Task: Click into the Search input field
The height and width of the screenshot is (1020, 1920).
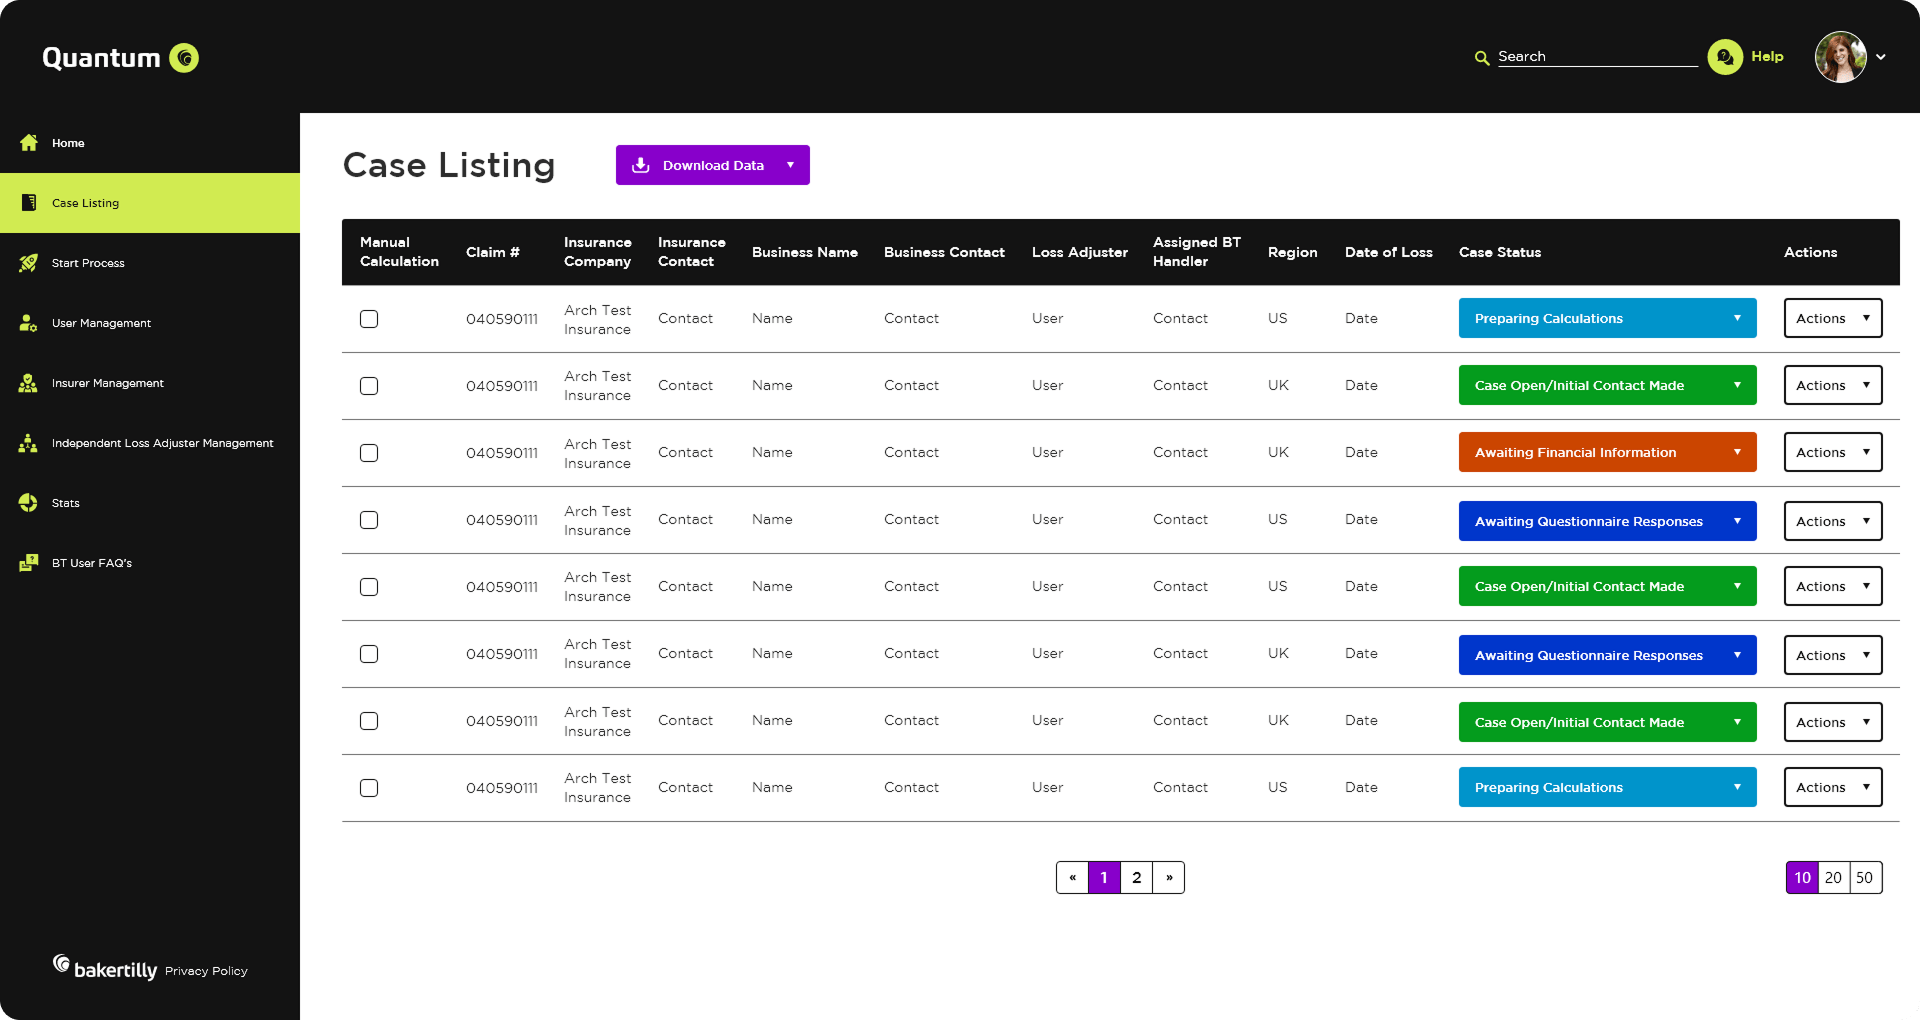Action: pos(1596,57)
